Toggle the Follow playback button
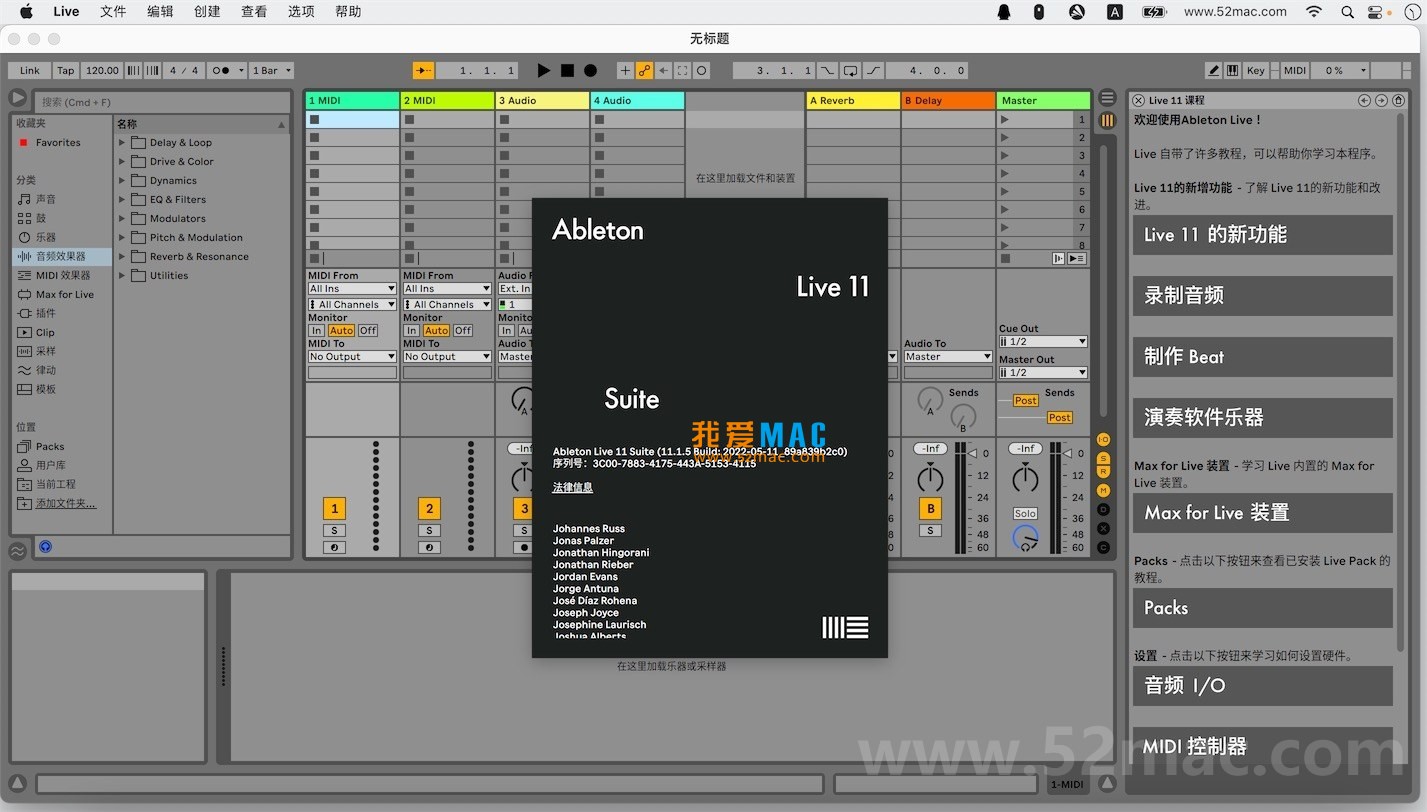The width and height of the screenshot is (1427, 812). (424, 71)
